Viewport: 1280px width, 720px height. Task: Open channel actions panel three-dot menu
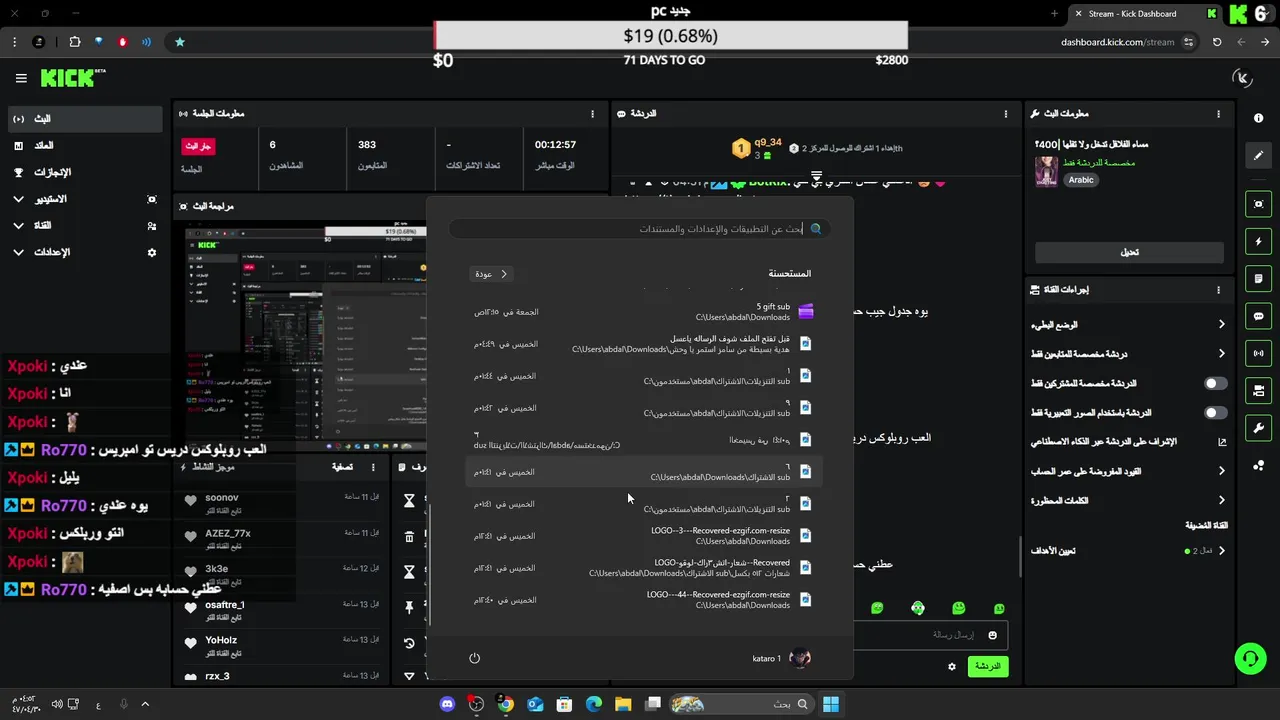tap(1218, 290)
